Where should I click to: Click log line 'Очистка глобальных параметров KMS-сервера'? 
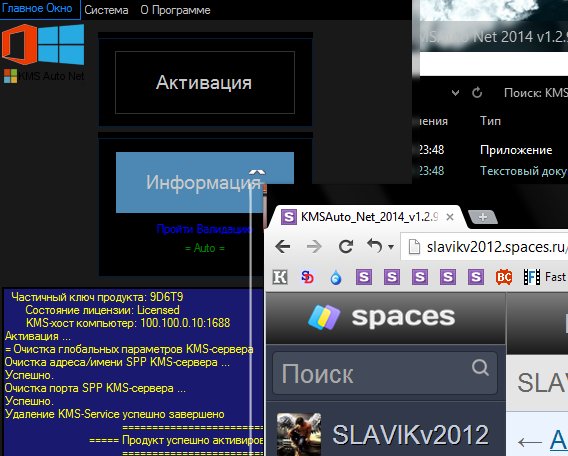pyautogui.click(x=133, y=349)
